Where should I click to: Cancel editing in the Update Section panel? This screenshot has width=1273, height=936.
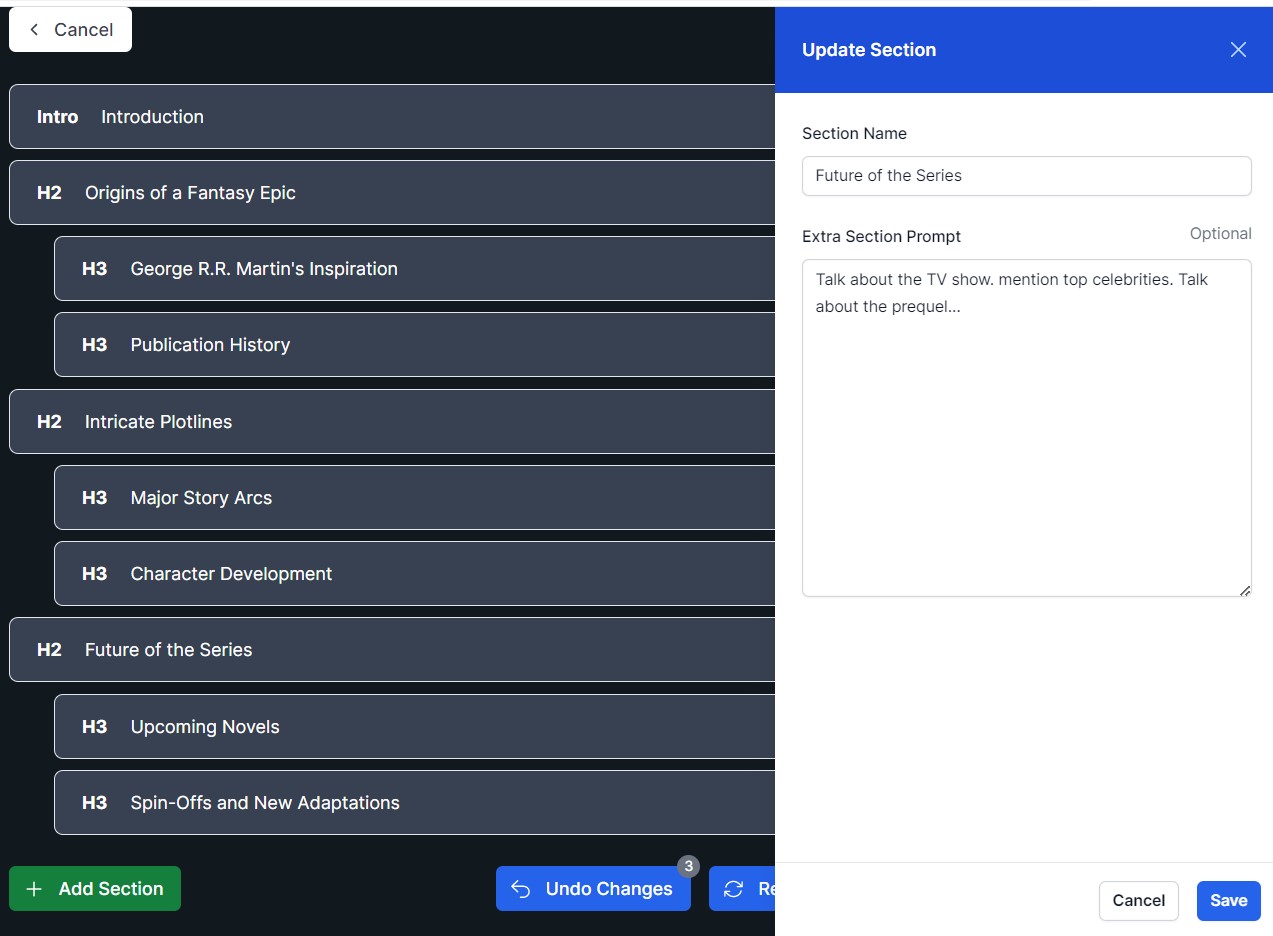click(x=1138, y=901)
